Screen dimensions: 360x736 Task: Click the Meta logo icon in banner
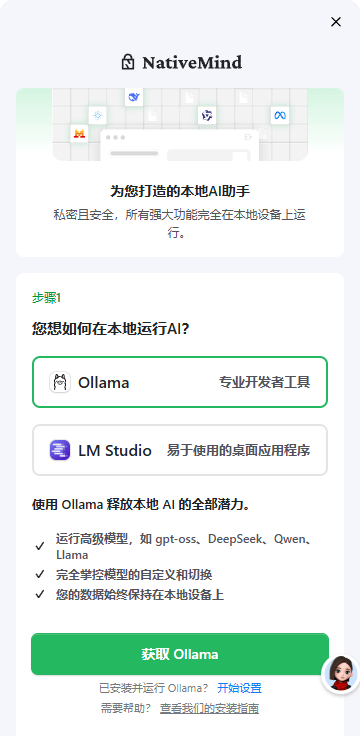pos(280,115)
